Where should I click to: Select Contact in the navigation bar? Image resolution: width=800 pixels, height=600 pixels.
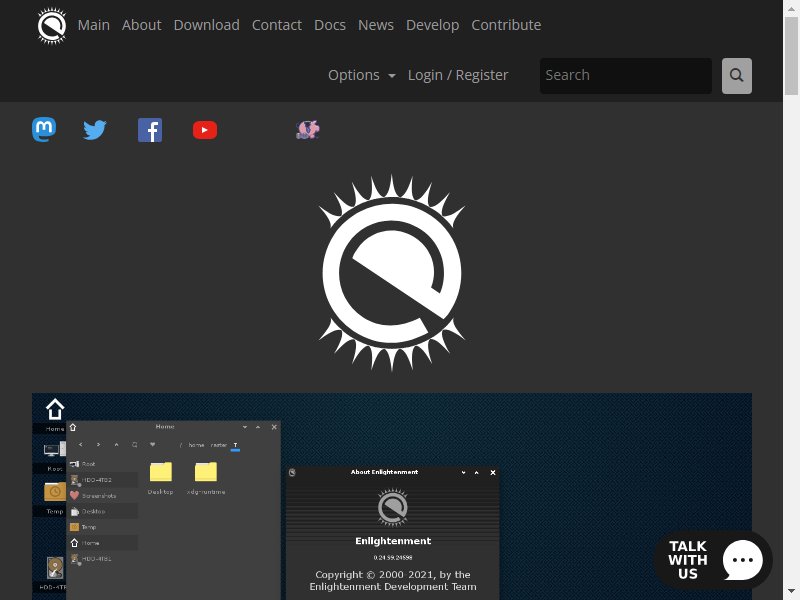coord(277,25)
